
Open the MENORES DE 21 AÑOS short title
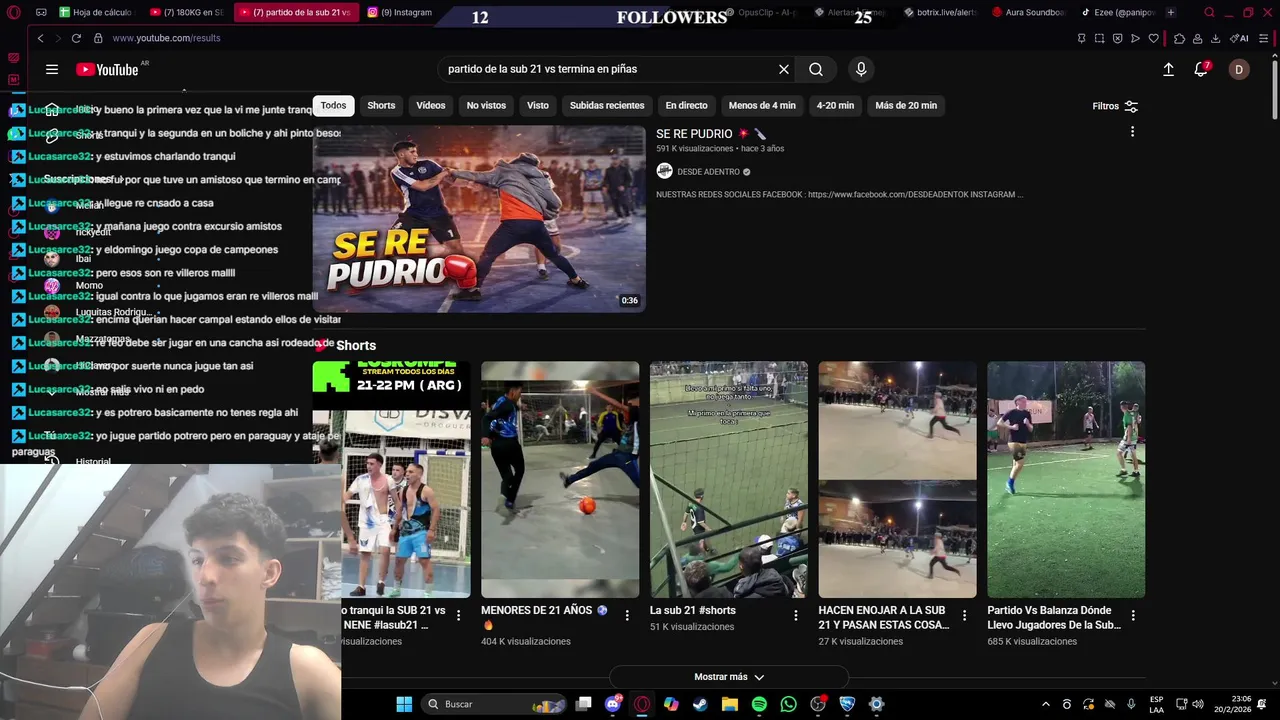coord(538,610)
